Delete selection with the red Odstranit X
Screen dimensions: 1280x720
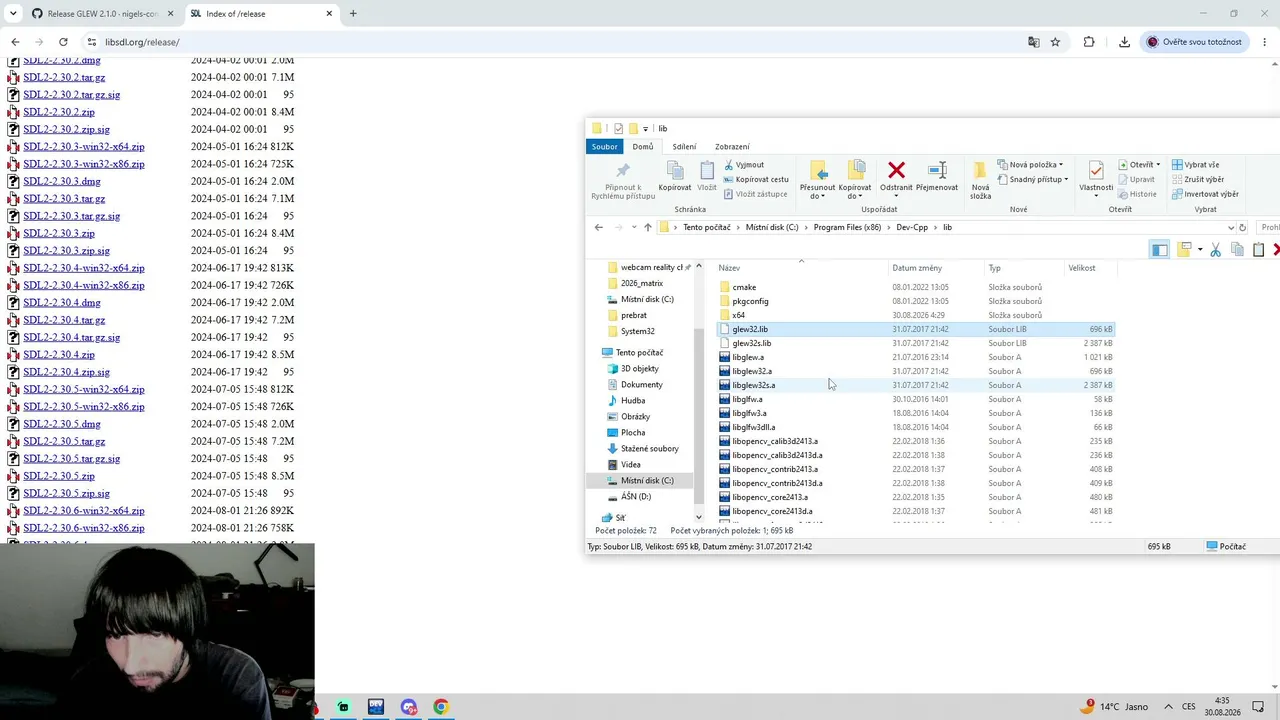pos(896,171)
